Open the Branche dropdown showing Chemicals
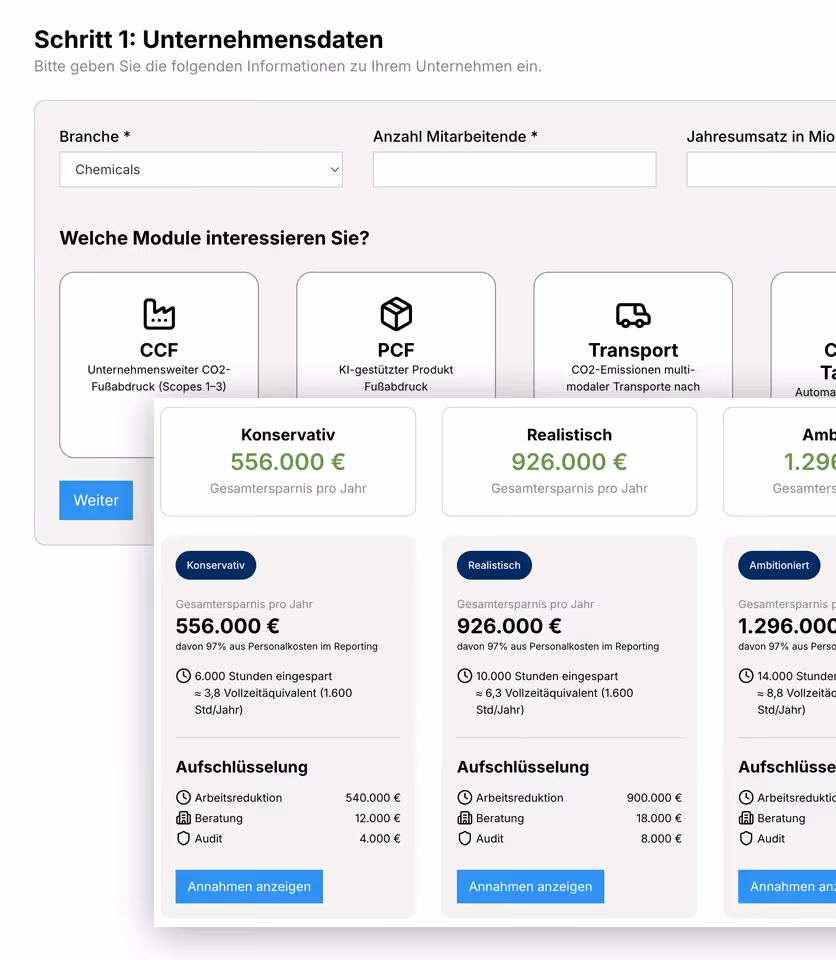Screen dimensions: 836x960 point(201,170)
